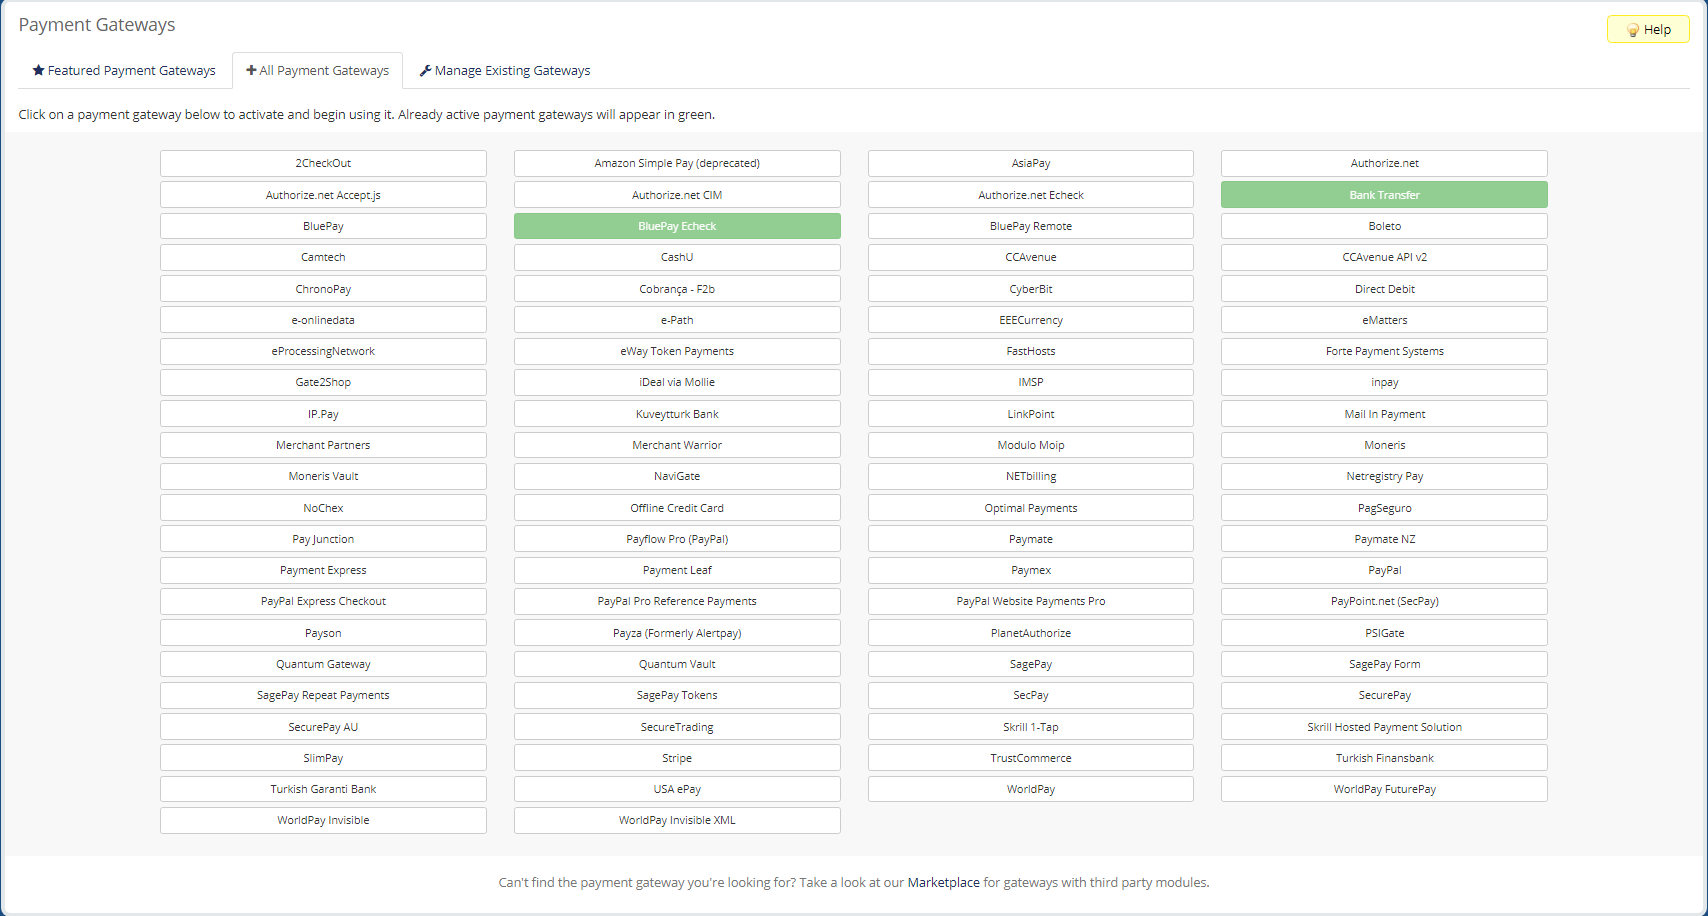Activate WorldPay Invisible XML gateway

click(677, 820)
